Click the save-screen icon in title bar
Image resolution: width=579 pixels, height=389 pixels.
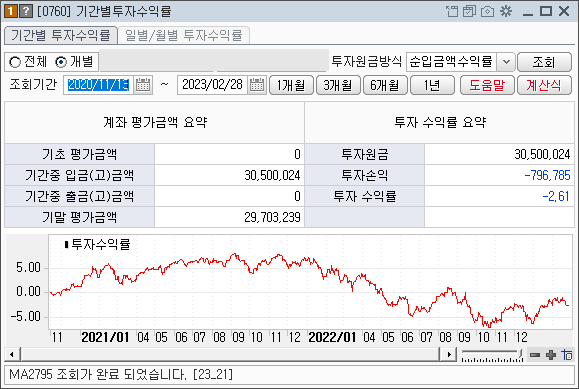tap(469, 11)
